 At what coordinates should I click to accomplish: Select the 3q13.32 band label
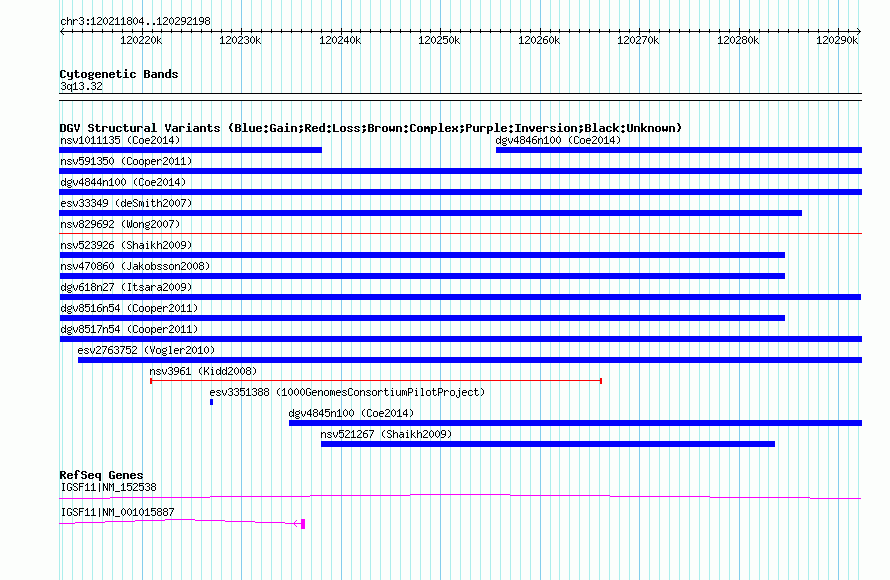(x=81, y=86)
